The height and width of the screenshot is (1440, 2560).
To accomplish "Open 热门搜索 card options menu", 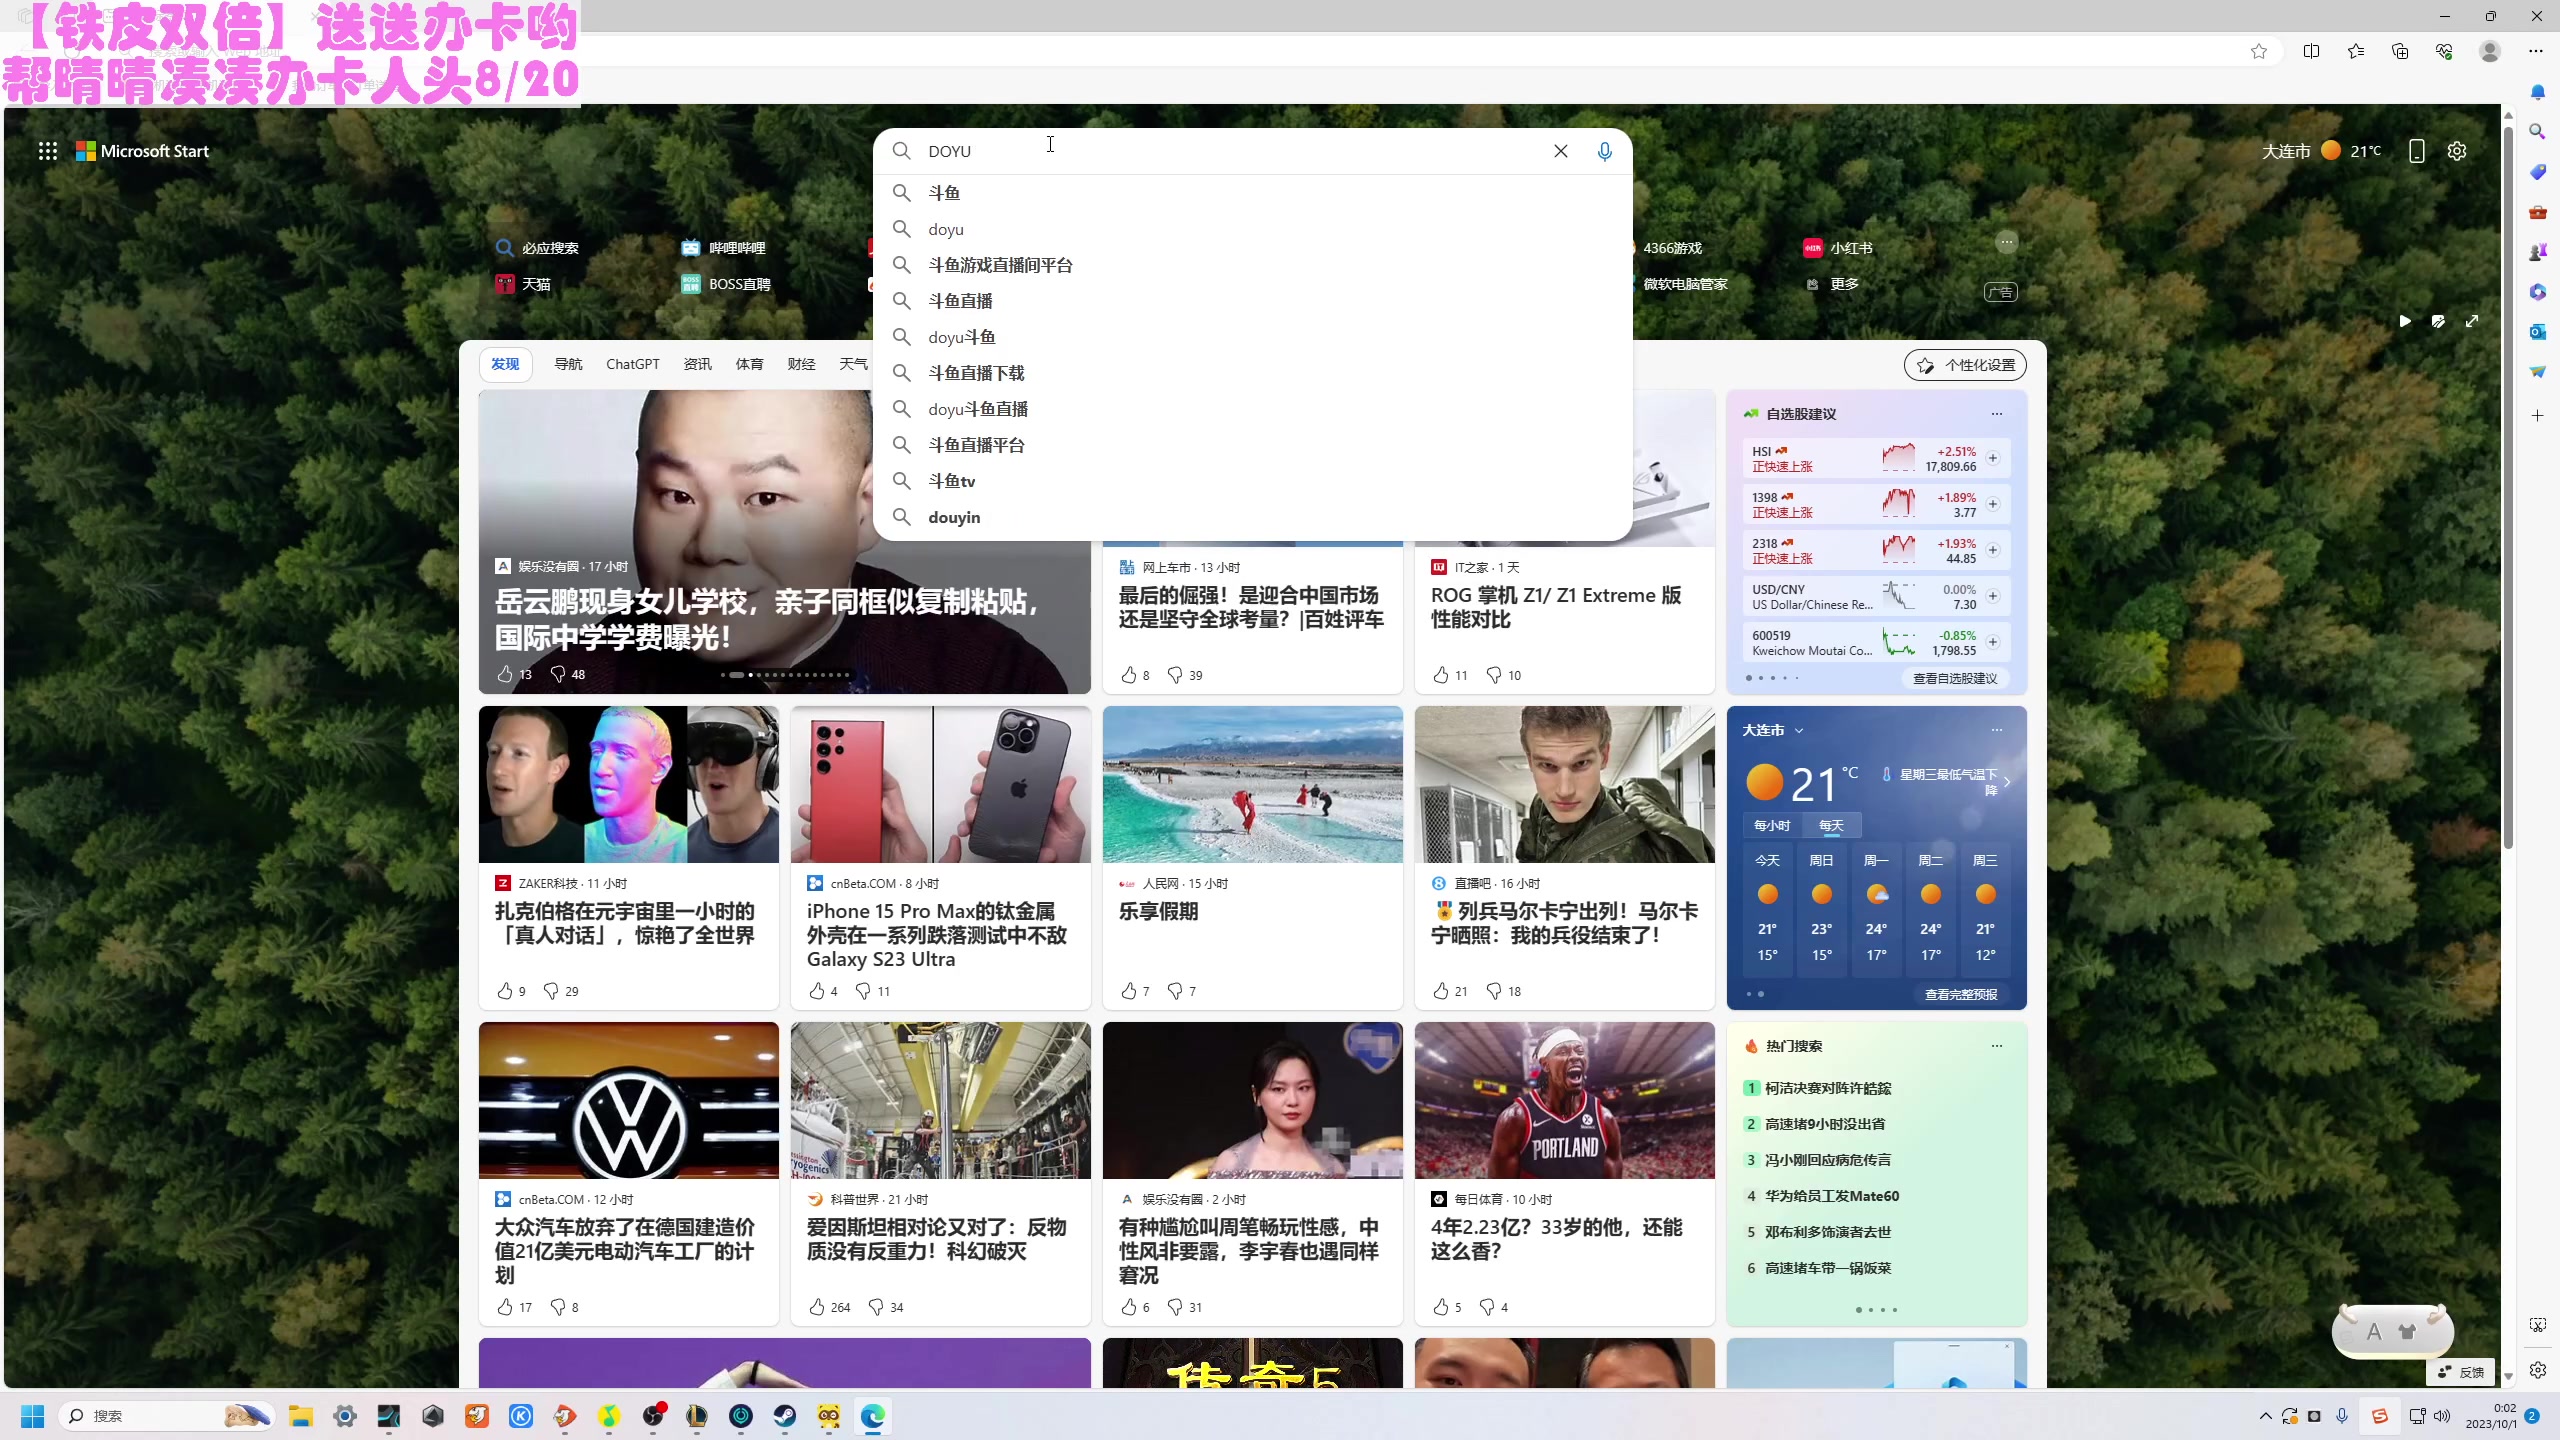I will pyautogui.click(x=1997, y=1045).
